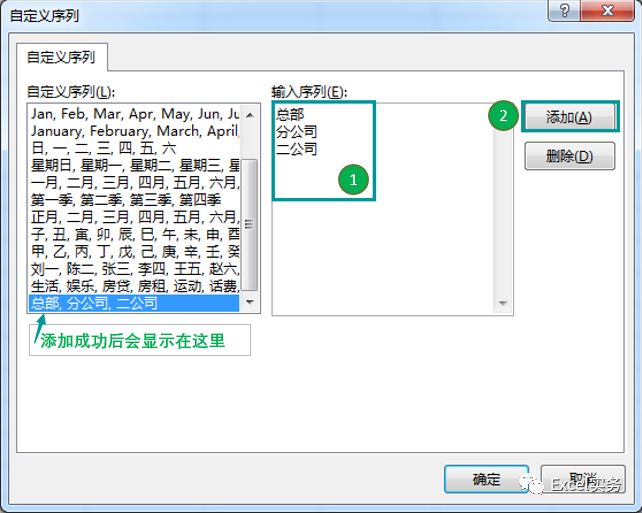Click the list scrollbar up arrow

pos(250,113)
